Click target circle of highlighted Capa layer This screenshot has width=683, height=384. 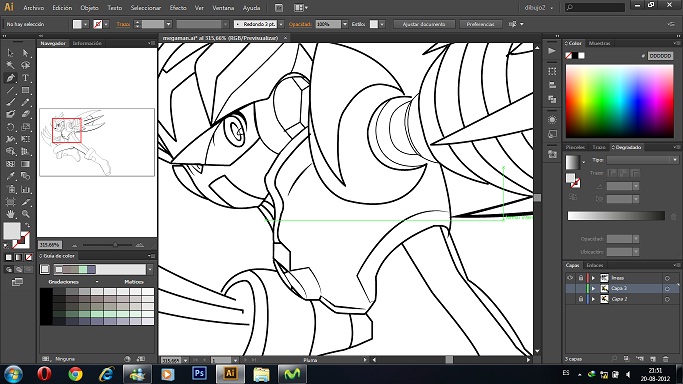(x=667, y=289)
